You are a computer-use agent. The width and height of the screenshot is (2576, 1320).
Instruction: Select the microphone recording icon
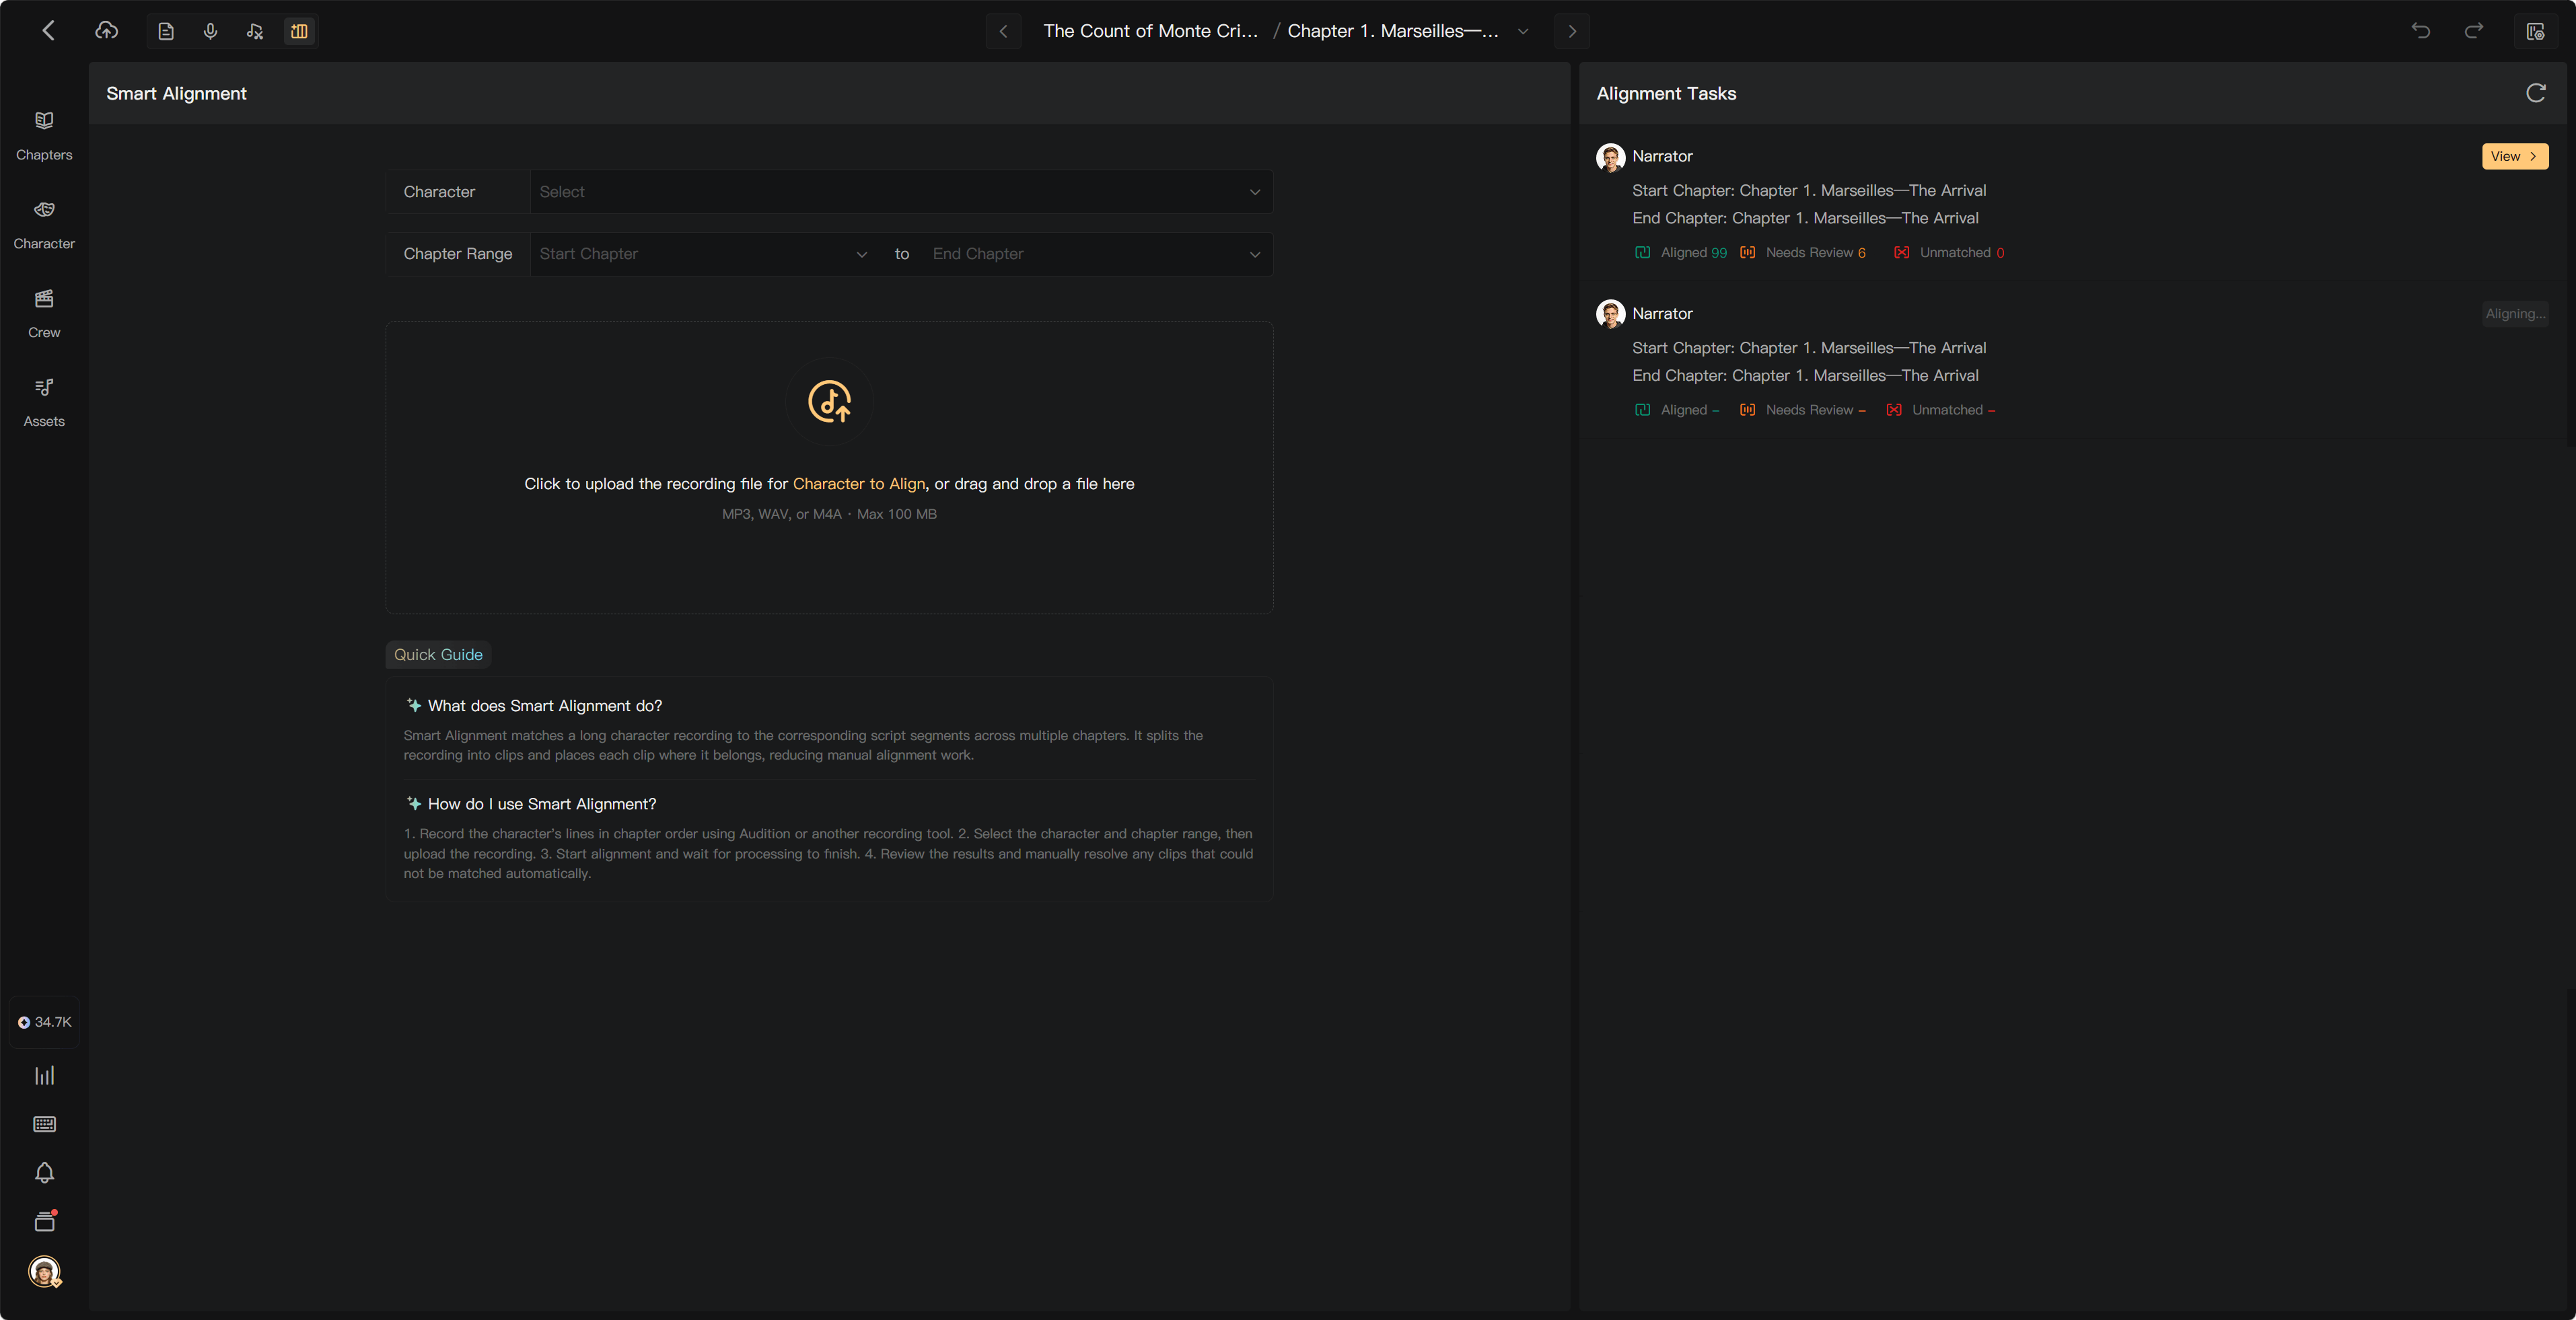(210, 31)
